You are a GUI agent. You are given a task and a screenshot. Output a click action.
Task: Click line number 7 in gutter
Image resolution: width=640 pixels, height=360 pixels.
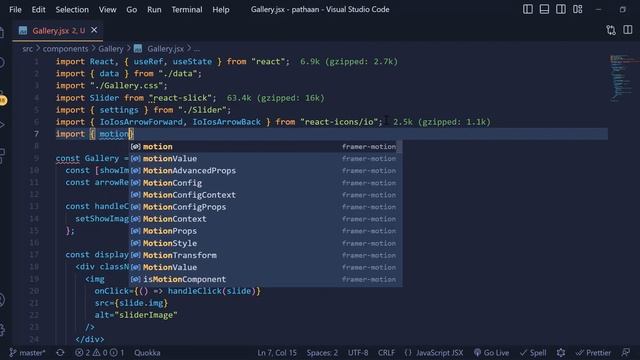[36, 134]
